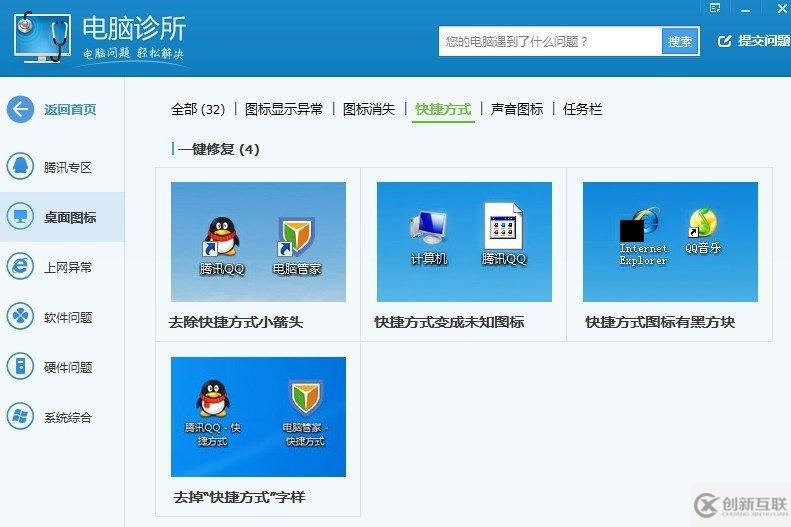Click the 电脑诊所 stethoscope monitor logo
791x527 pixels.
[x=41, y=37]
